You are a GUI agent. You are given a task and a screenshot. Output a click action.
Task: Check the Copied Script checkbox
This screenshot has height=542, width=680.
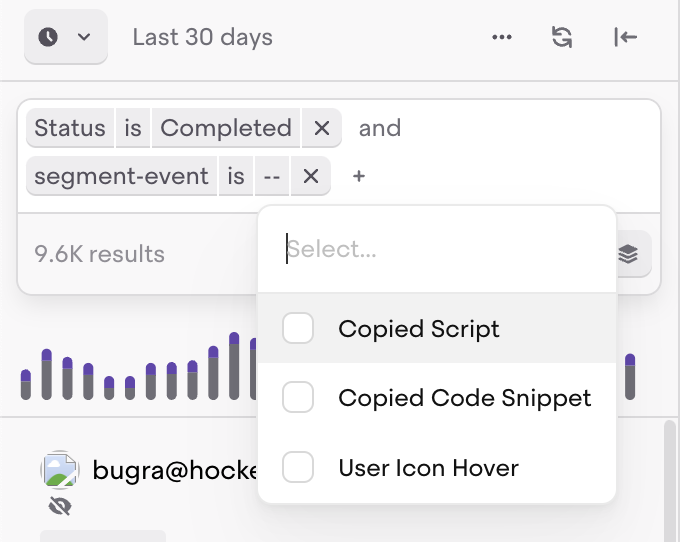pos(298,328)
